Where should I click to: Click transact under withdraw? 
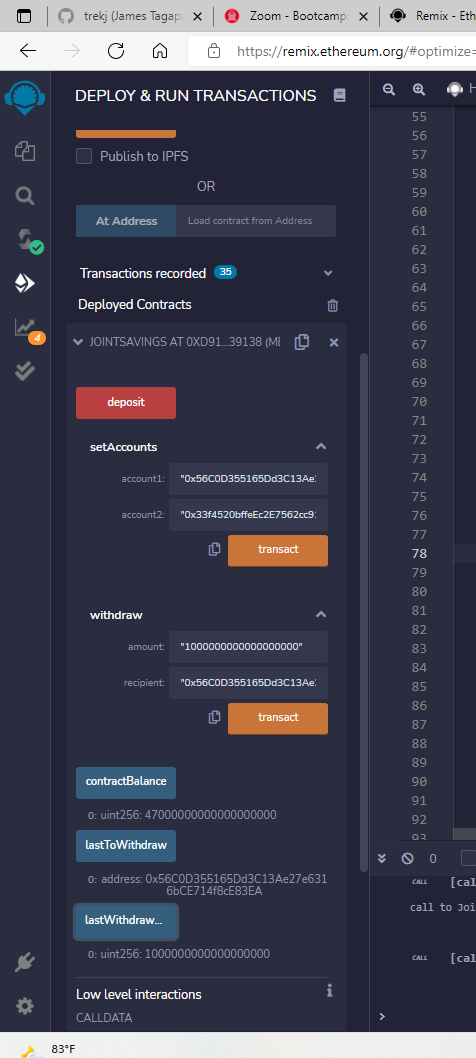[x=278, y=719]
